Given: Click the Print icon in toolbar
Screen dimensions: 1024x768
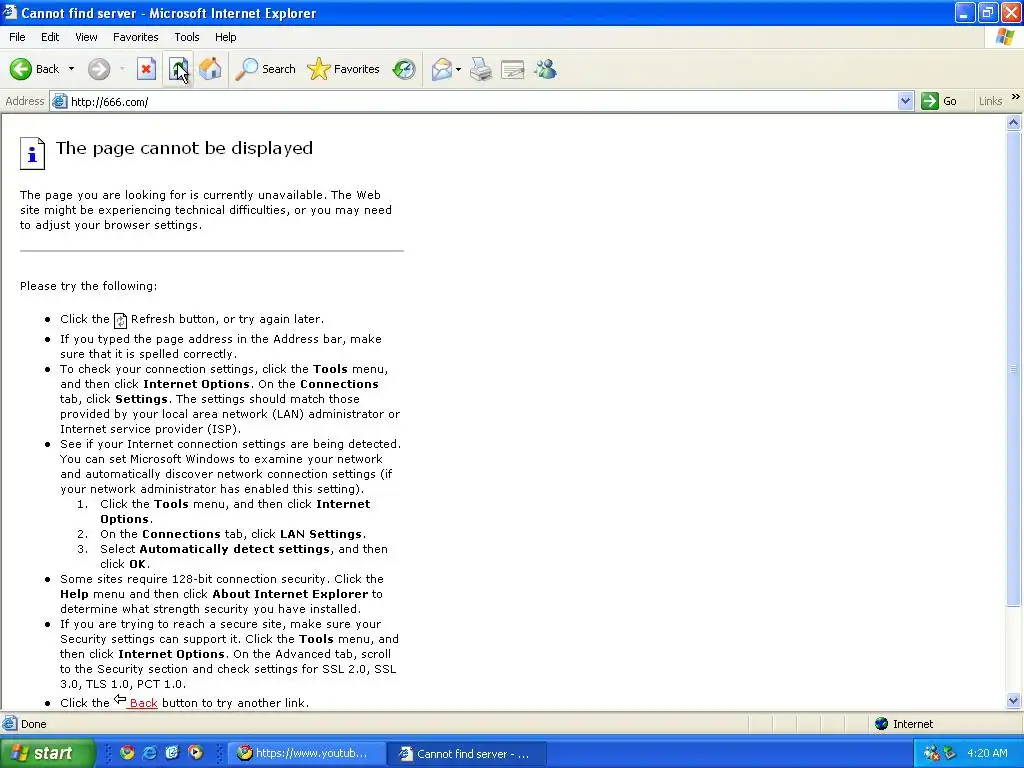Looking at the screenshot, I should point(481,69).
